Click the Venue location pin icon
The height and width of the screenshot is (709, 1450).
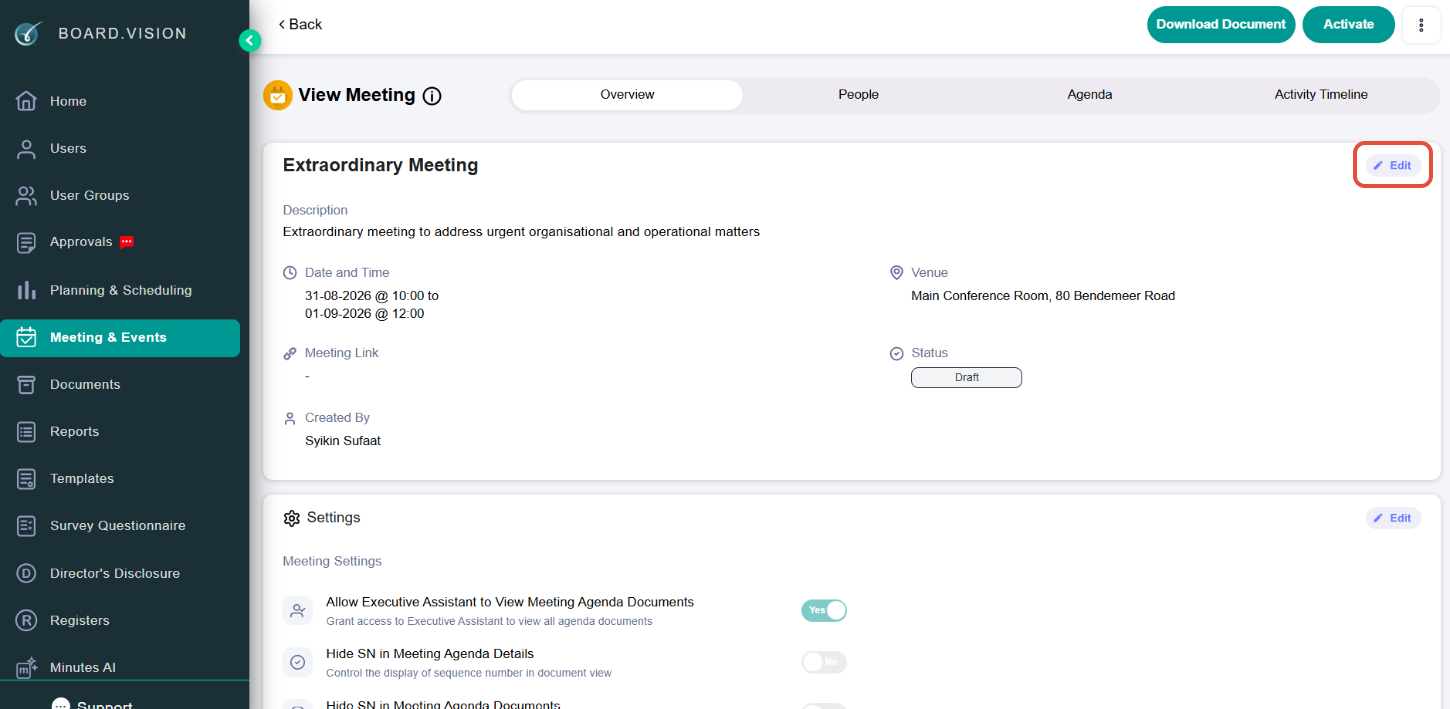pos(896,273)
